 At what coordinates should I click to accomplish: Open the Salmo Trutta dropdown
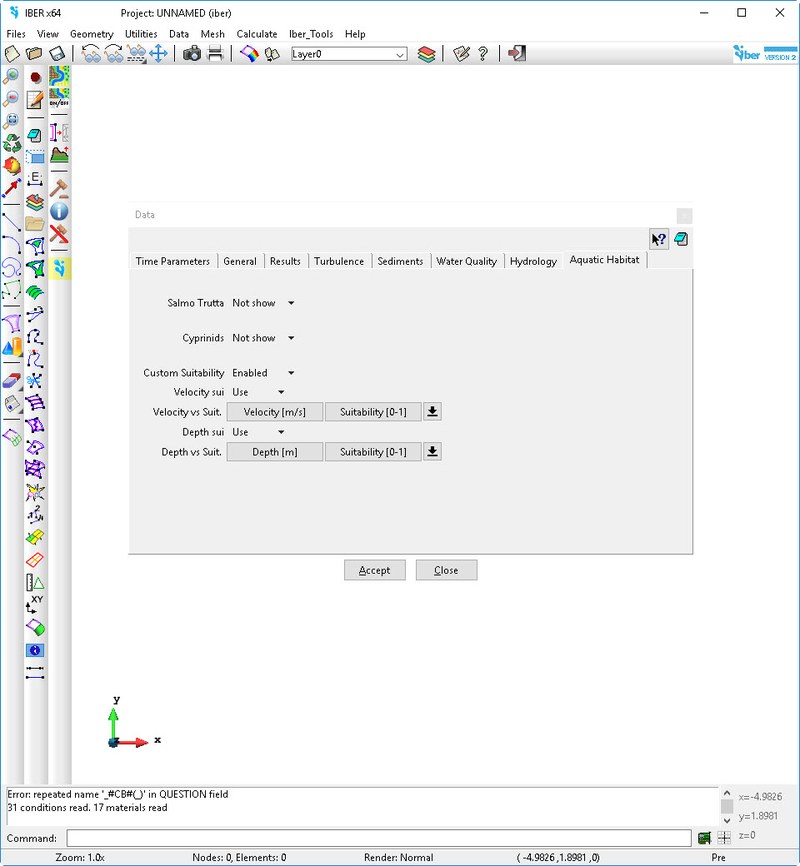(x=263, y=303)
